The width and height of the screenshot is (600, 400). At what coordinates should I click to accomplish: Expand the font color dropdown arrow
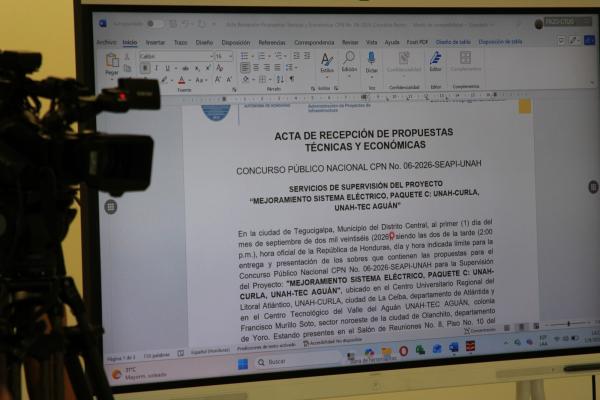[189, 80]
